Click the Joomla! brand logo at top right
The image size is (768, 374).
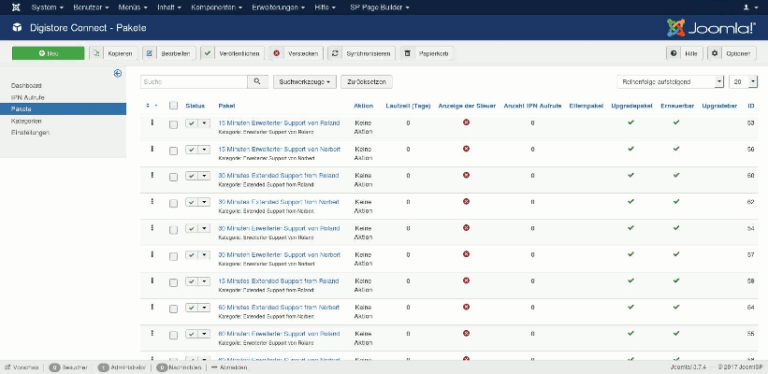tap(711, 27)
